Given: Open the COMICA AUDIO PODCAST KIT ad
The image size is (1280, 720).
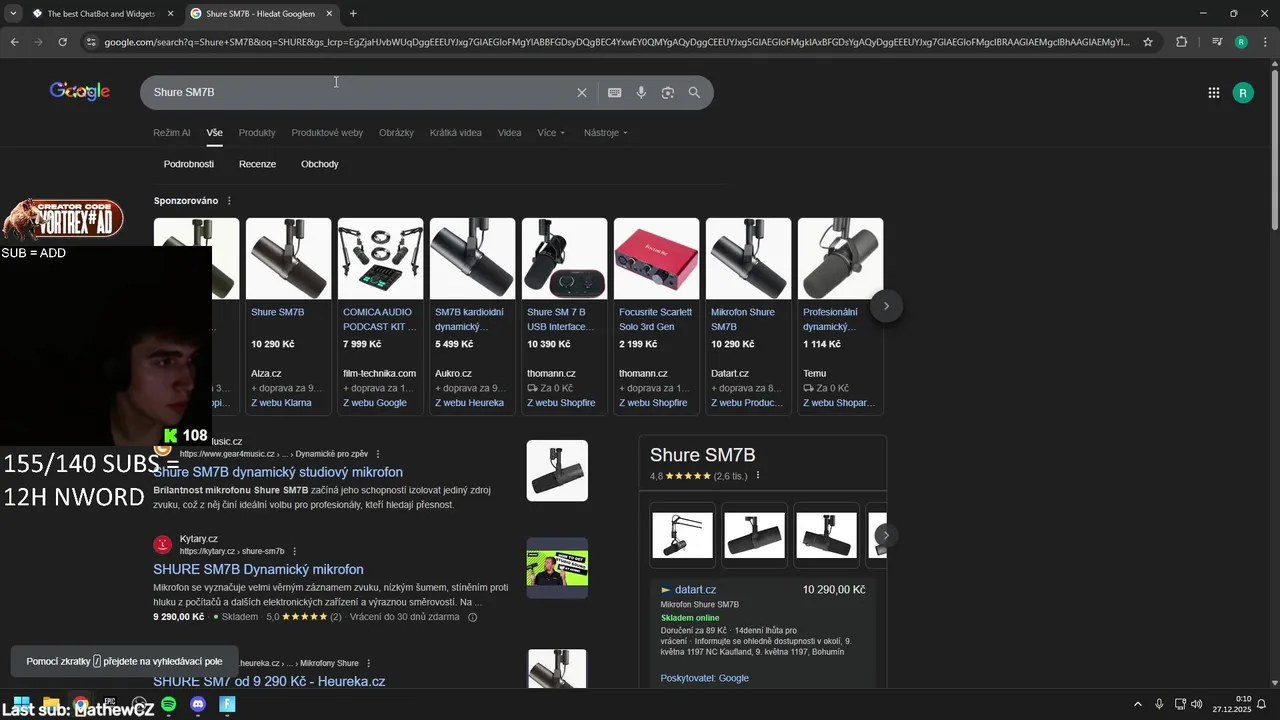Looking at the screenshot, I should point(380,314).
